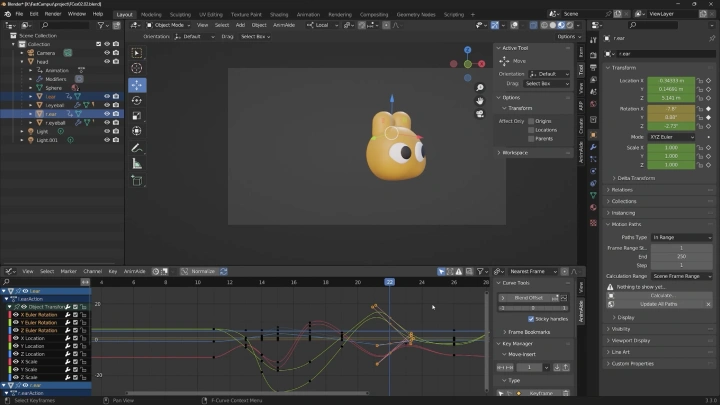Image resolution: width=720 pixels, height=405 pixels.
Task: Click the lock icon beside Scale X
Action: 700,148
